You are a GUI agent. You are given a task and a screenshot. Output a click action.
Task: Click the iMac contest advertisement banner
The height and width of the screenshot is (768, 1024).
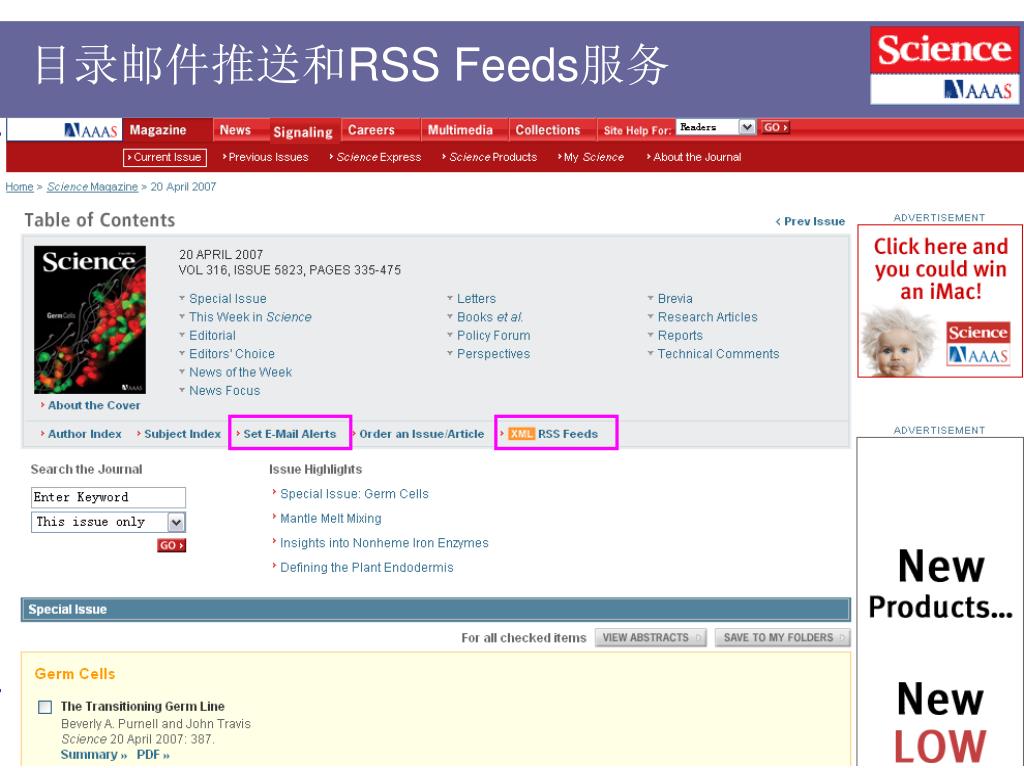pos(940,301)
